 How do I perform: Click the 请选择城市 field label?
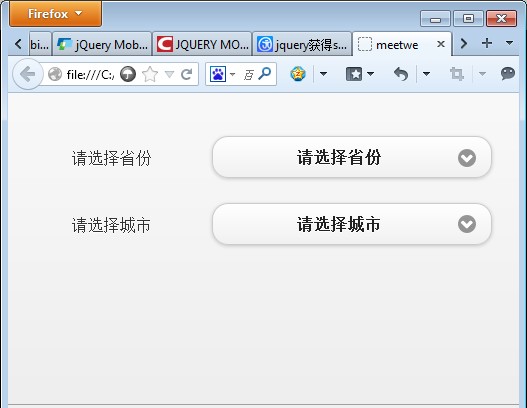click(111, 225)
